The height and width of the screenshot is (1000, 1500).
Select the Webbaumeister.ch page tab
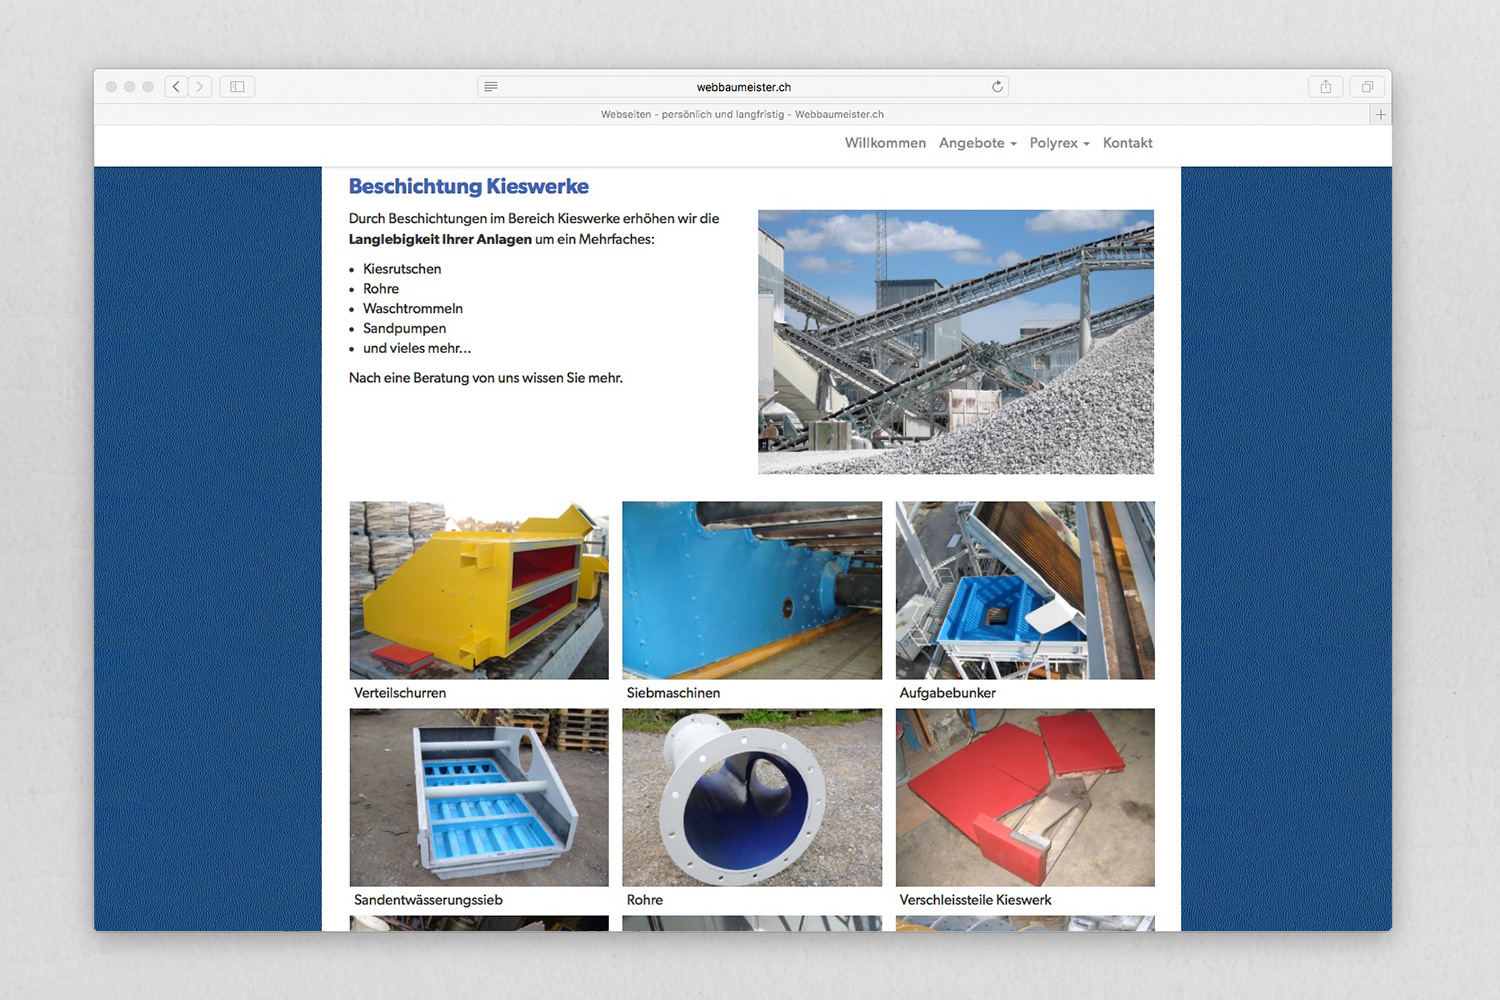tap(742, 115)
